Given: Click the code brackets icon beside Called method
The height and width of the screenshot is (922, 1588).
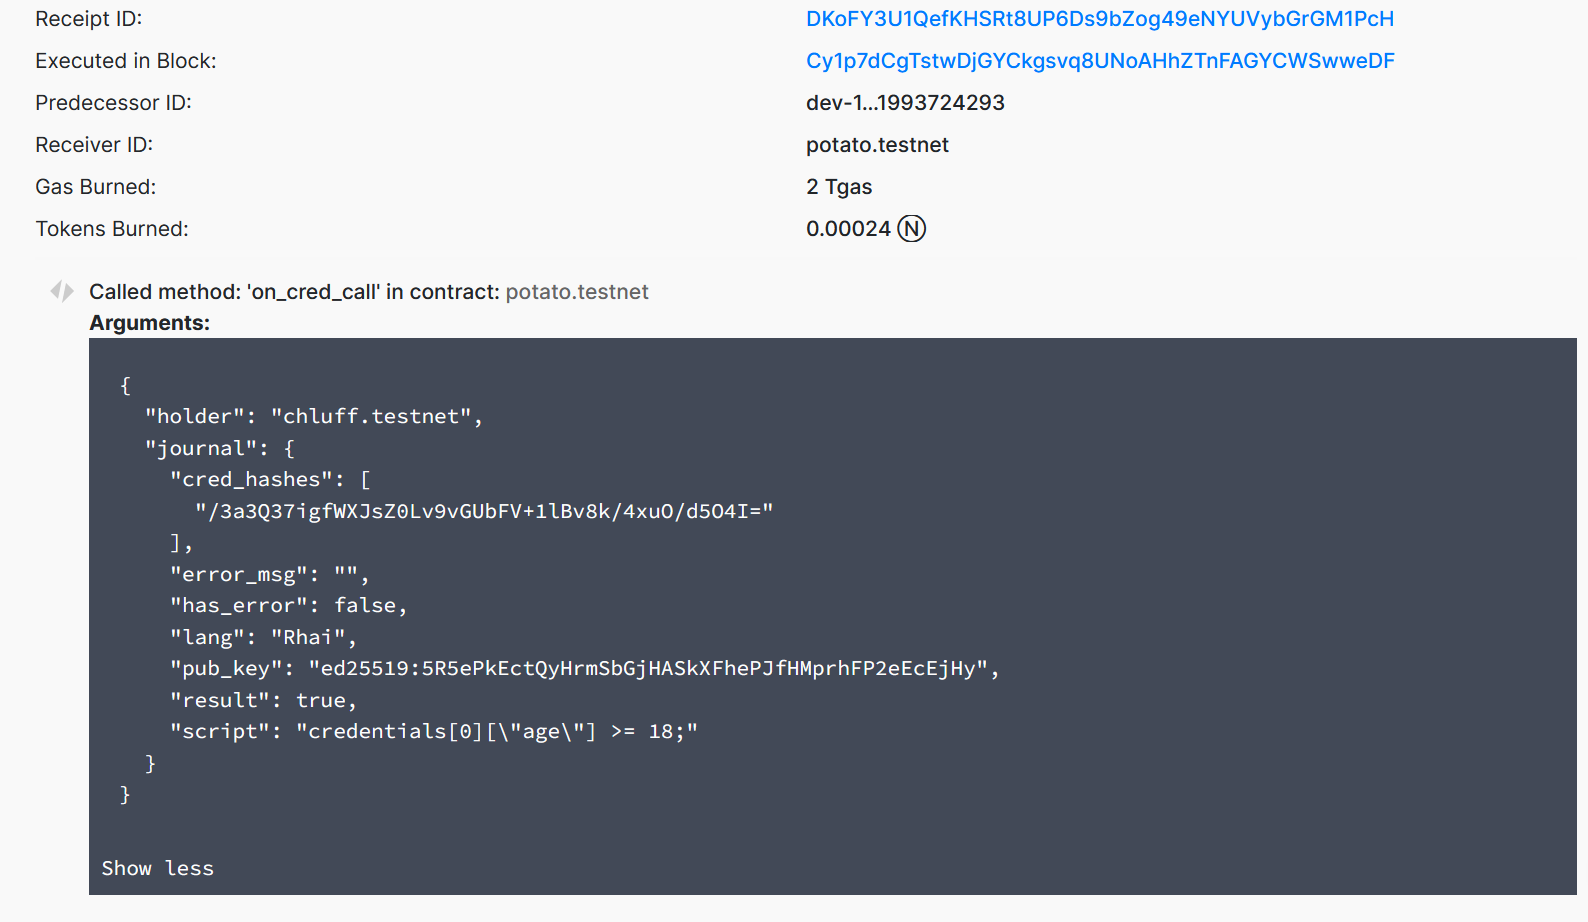Looking at the screenshot, I should (x=62, y=291).
